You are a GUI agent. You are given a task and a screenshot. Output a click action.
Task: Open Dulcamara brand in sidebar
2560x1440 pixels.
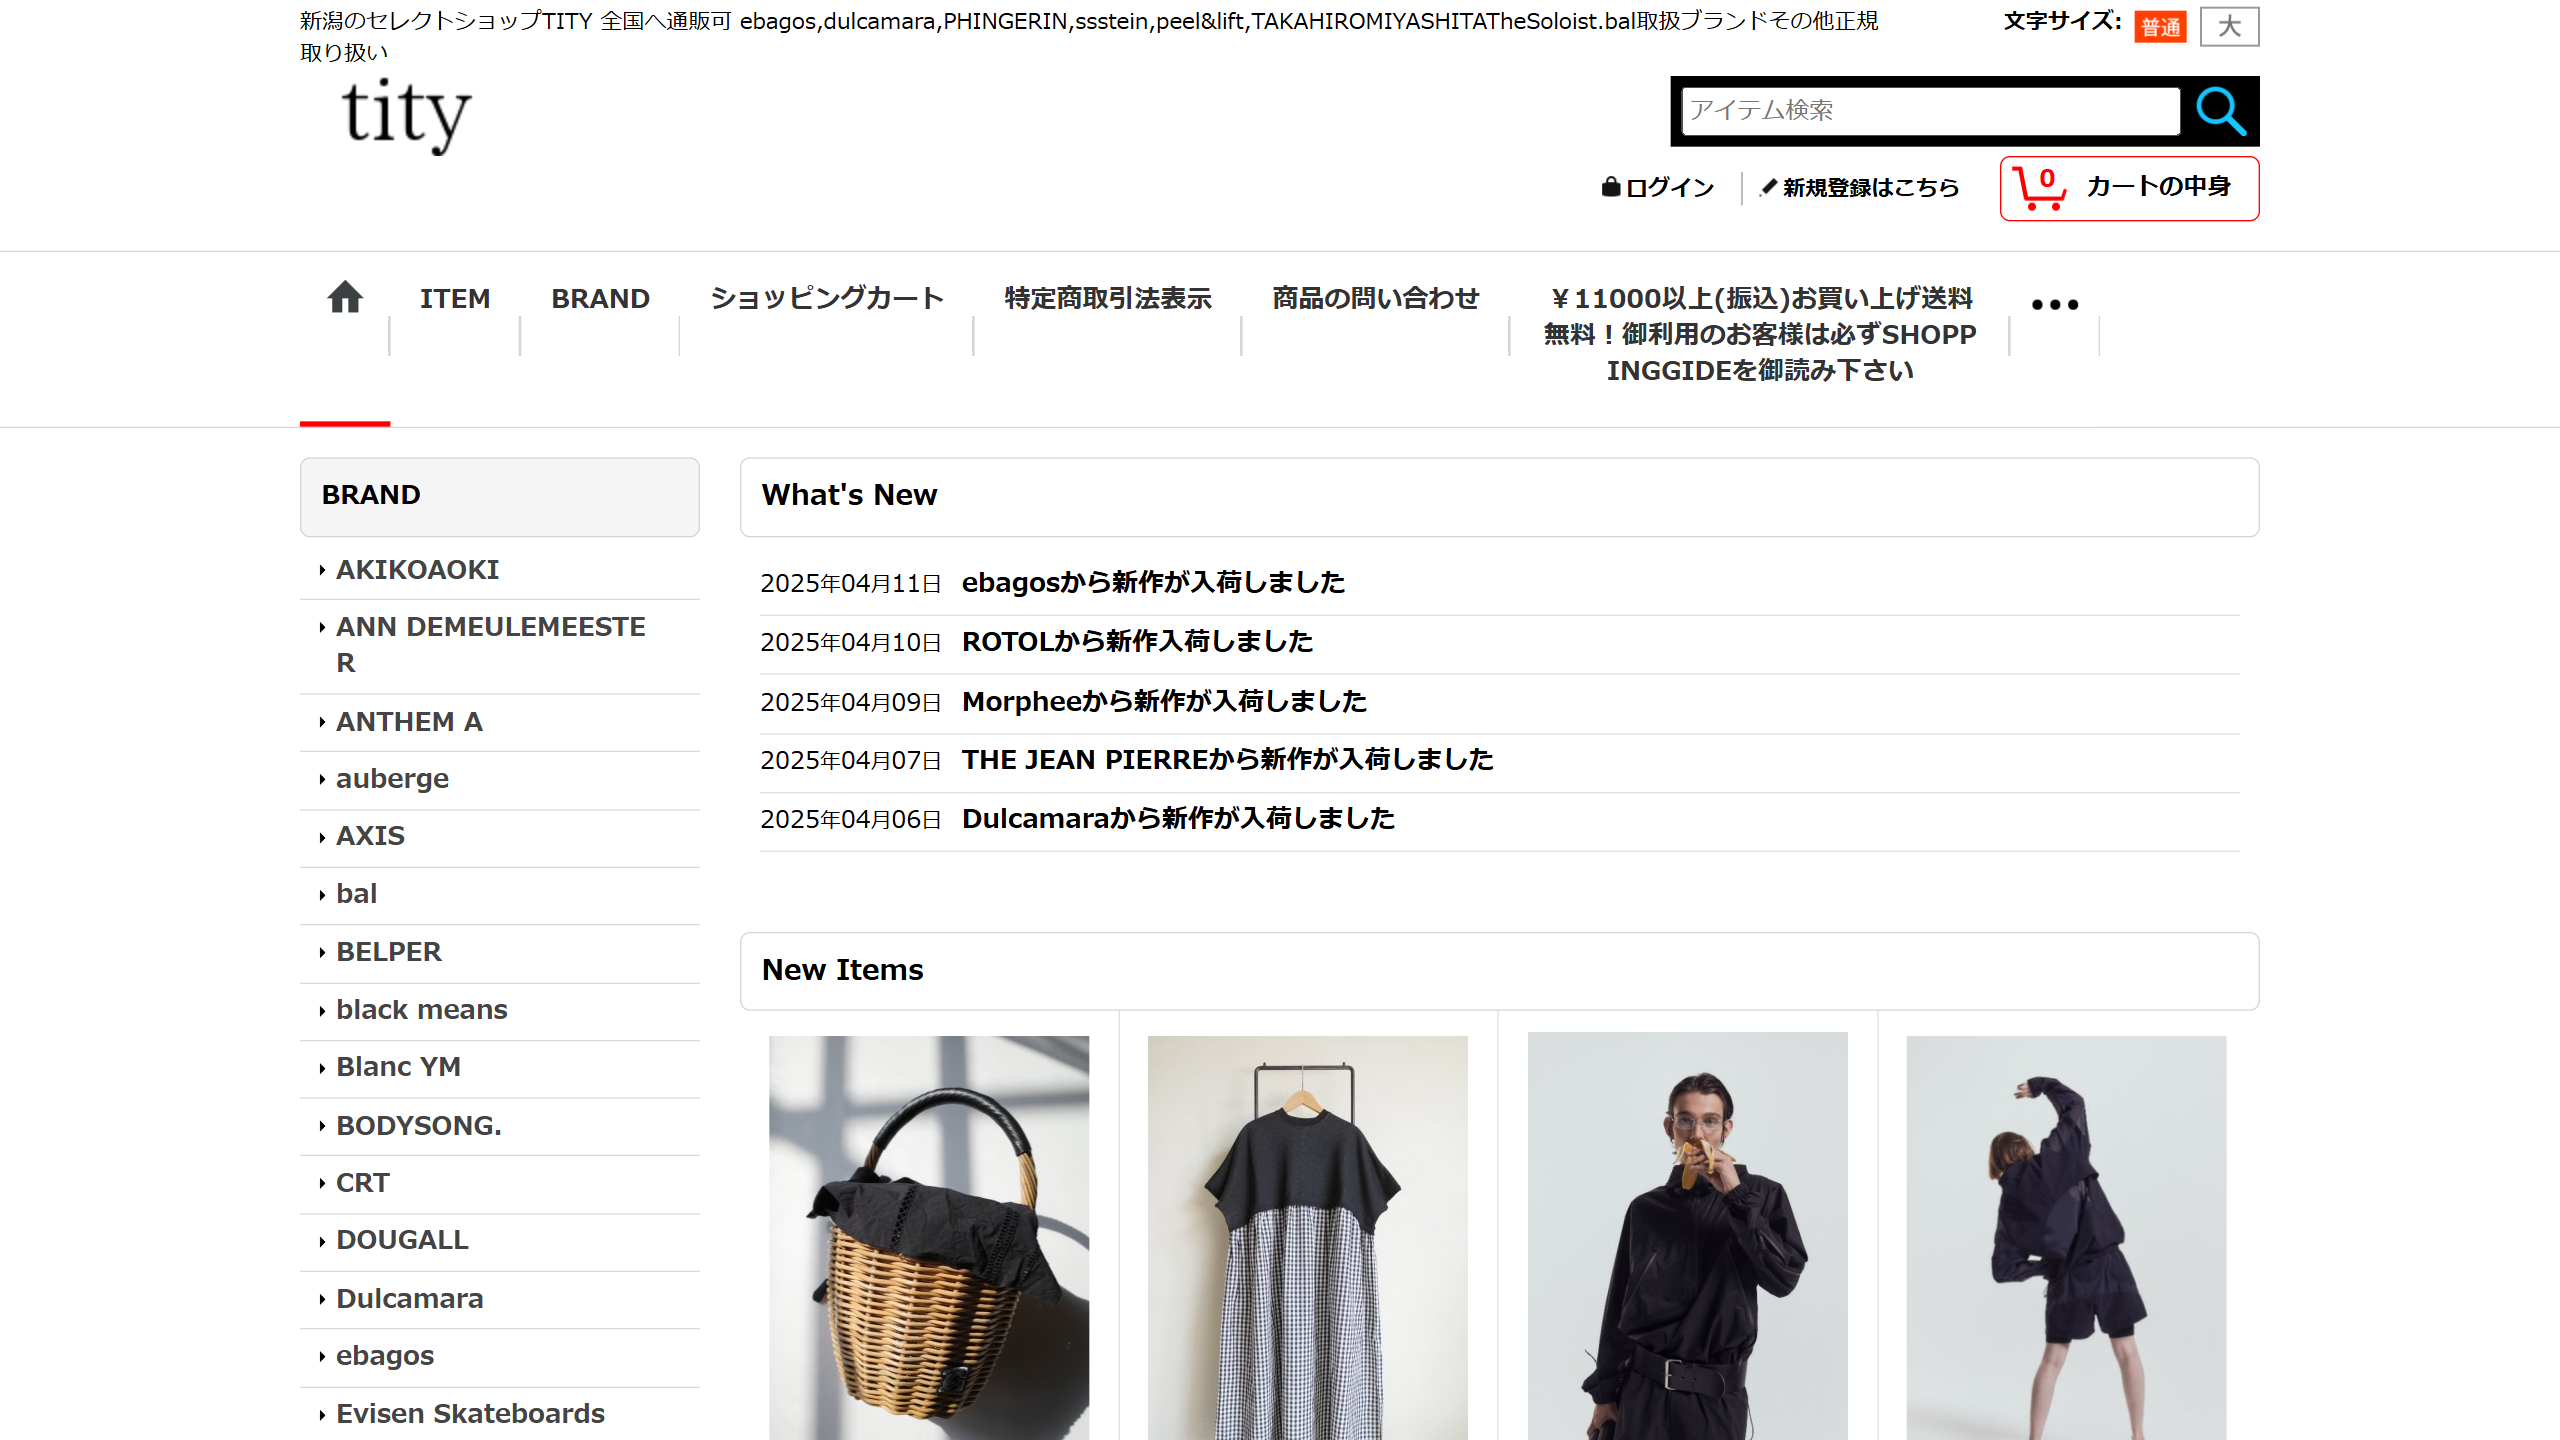coord(409,1299)
